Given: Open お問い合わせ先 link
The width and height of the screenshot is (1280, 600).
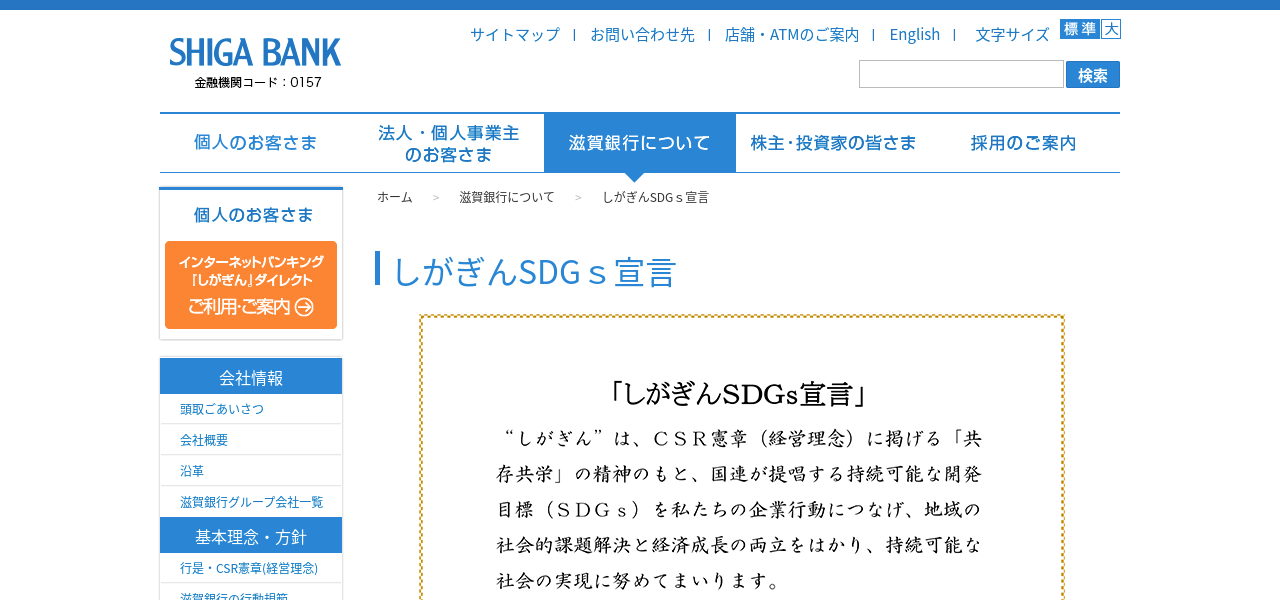Looking at the screenshot, I should [x=642, y=34].
